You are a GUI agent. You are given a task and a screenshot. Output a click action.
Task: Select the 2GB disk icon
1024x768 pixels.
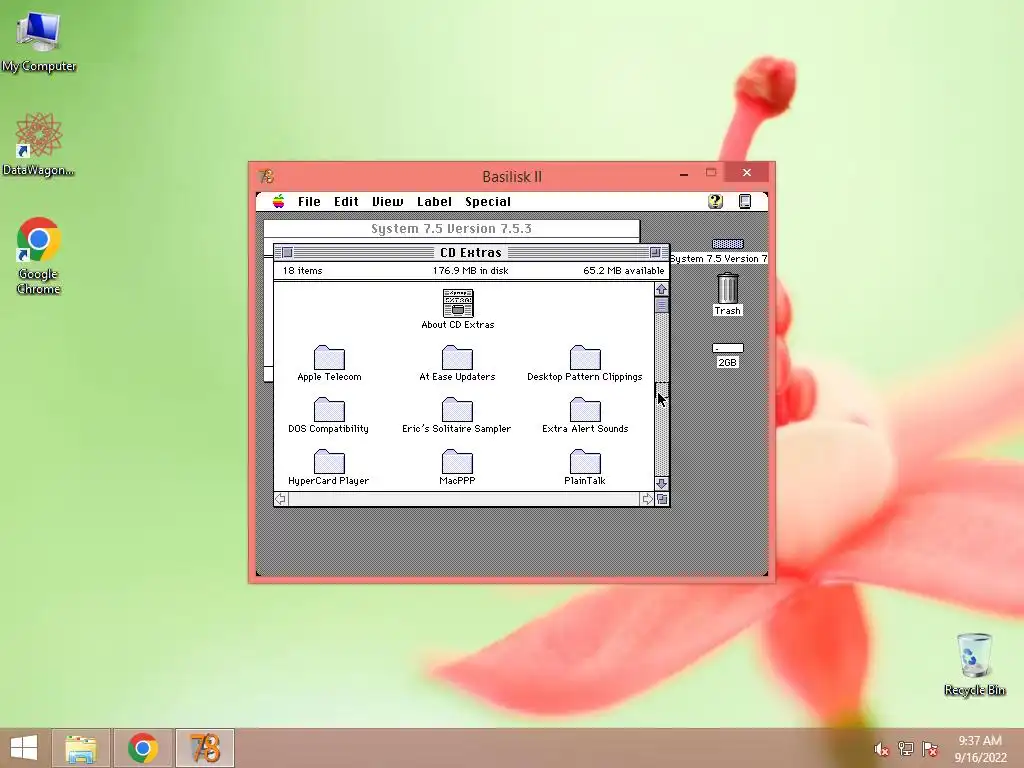728,348
